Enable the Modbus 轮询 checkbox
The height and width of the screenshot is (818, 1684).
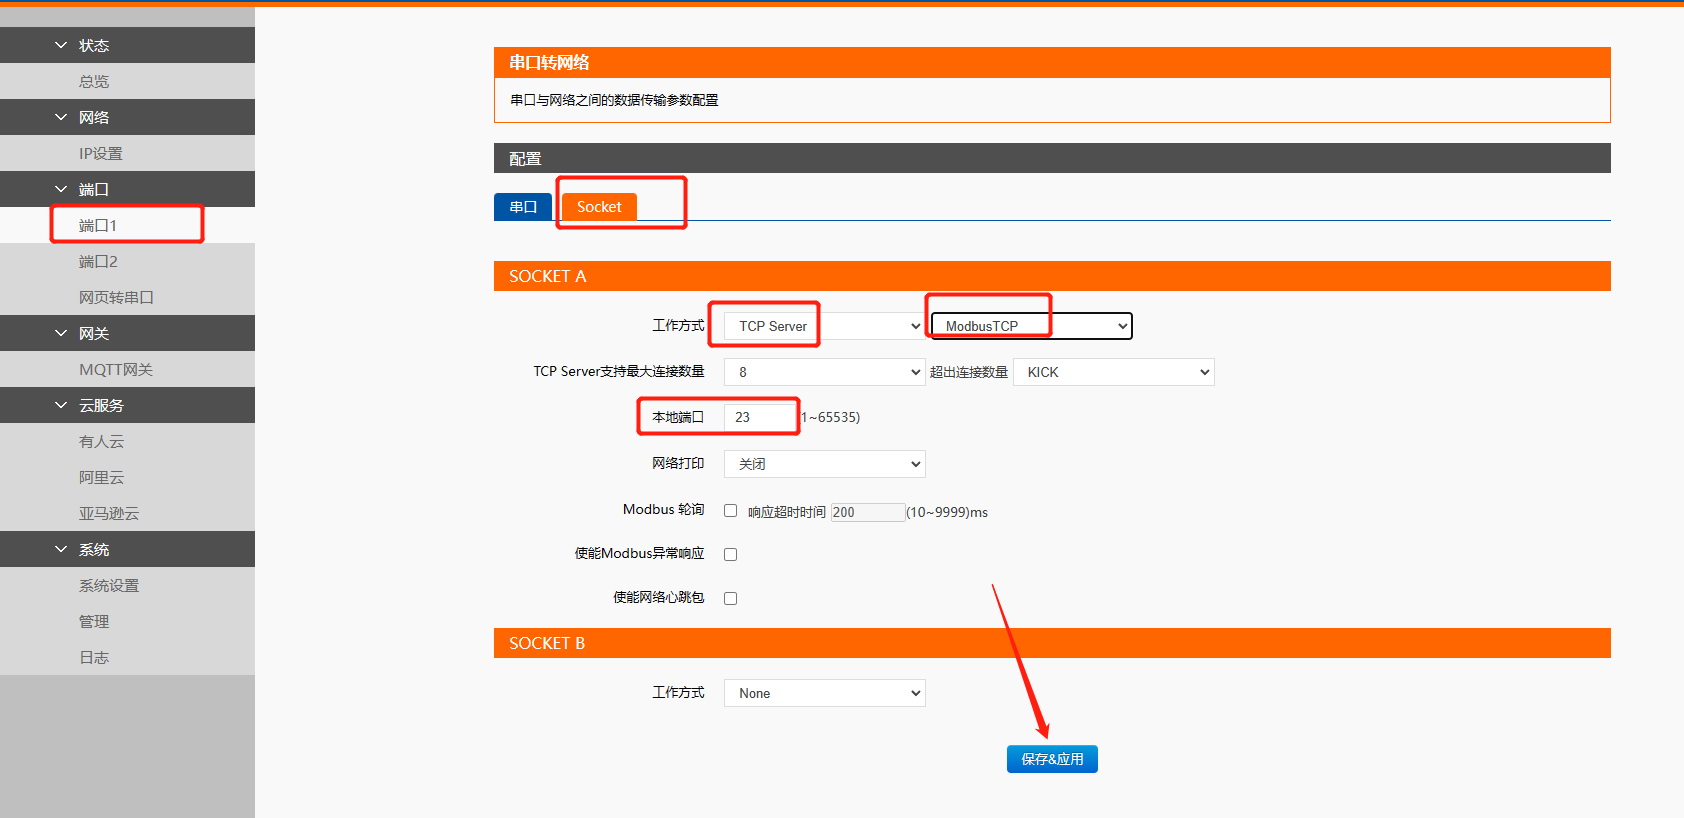tap(731, 511)
